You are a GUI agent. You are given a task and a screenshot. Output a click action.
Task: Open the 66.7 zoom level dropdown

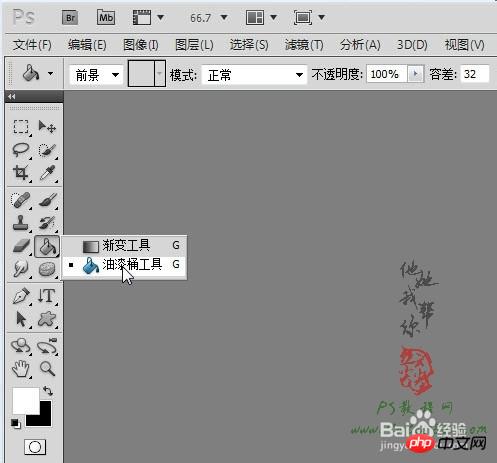click(224, 17)
